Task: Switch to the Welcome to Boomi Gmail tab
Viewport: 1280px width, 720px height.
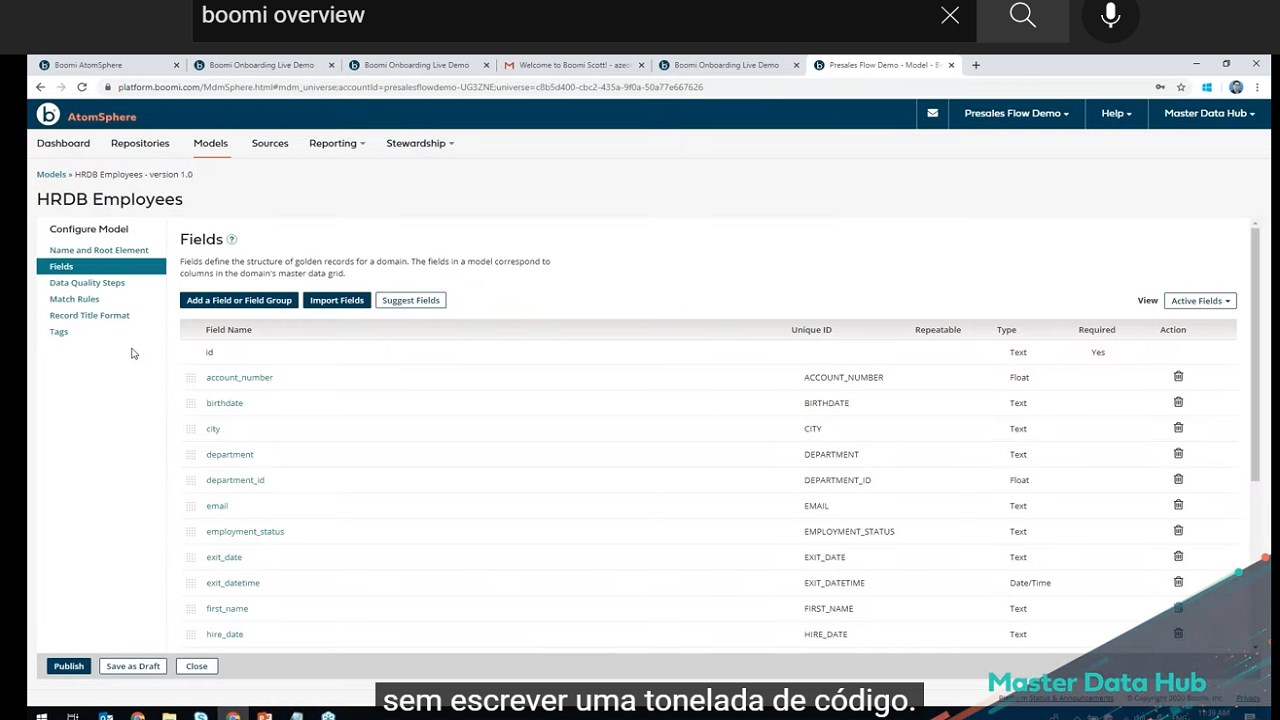Action: [x=573, y=65]
